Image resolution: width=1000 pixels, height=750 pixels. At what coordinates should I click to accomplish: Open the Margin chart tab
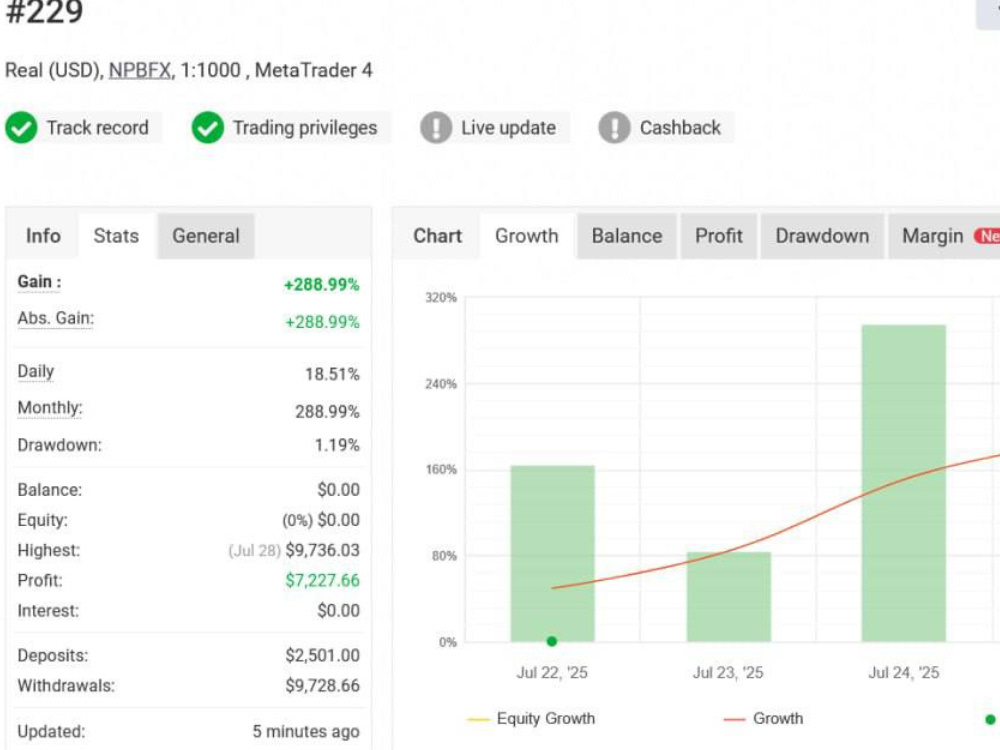pos(944,236)
